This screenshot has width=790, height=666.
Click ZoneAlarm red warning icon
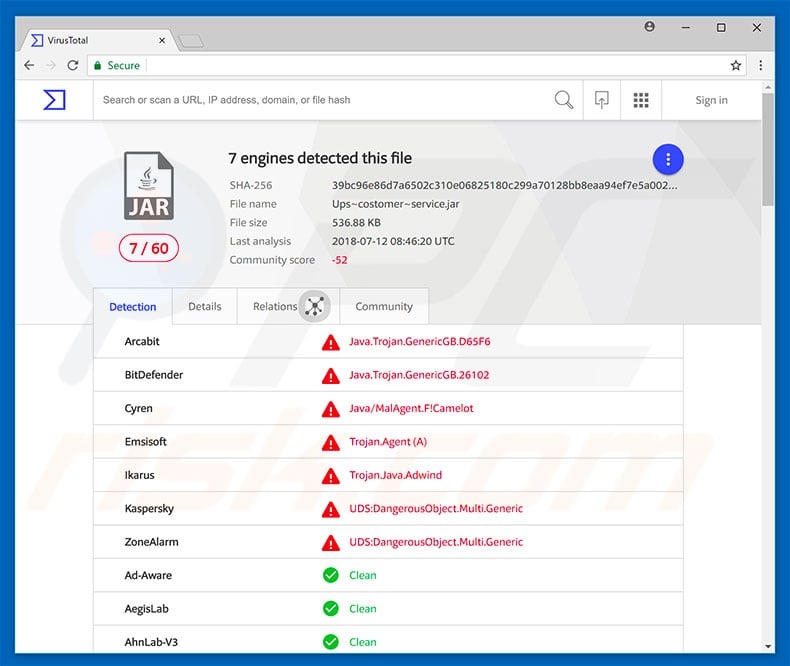331,543
